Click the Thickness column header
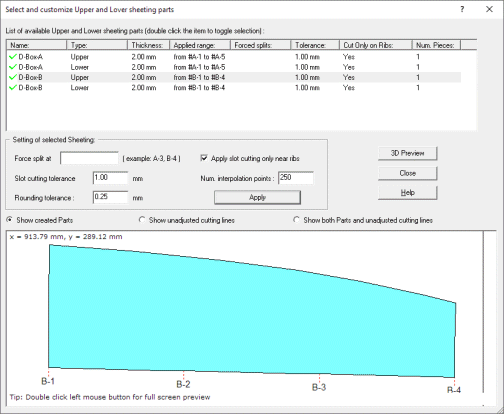The image size is (504, 414). coord(148,45)
